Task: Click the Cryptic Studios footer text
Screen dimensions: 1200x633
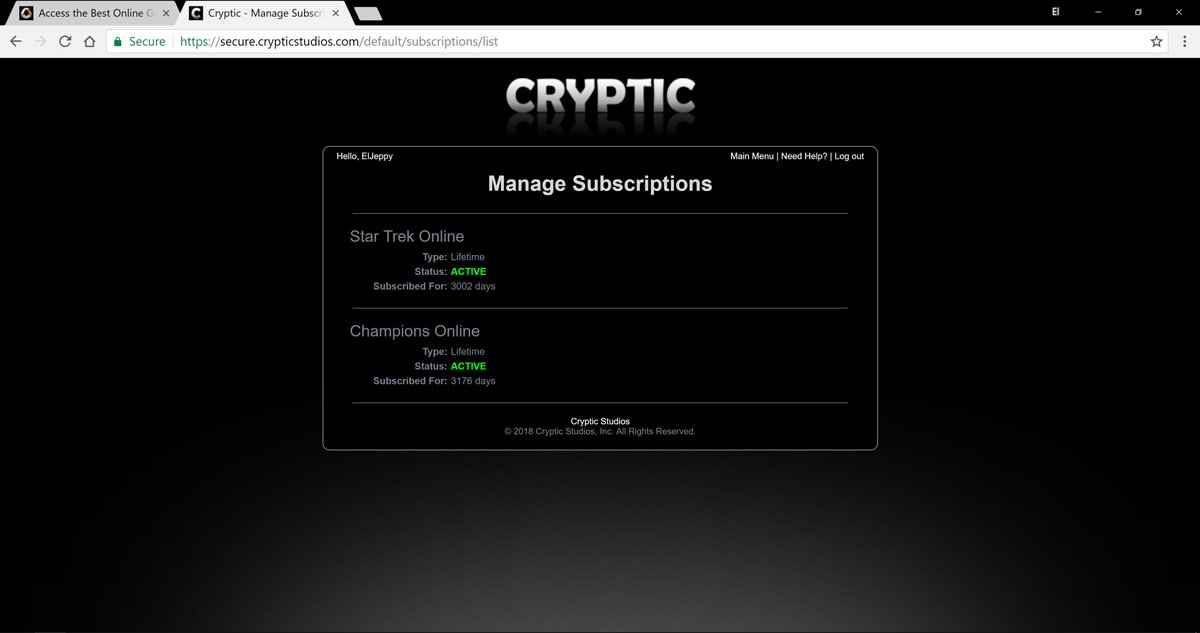Action: point(600,421)
